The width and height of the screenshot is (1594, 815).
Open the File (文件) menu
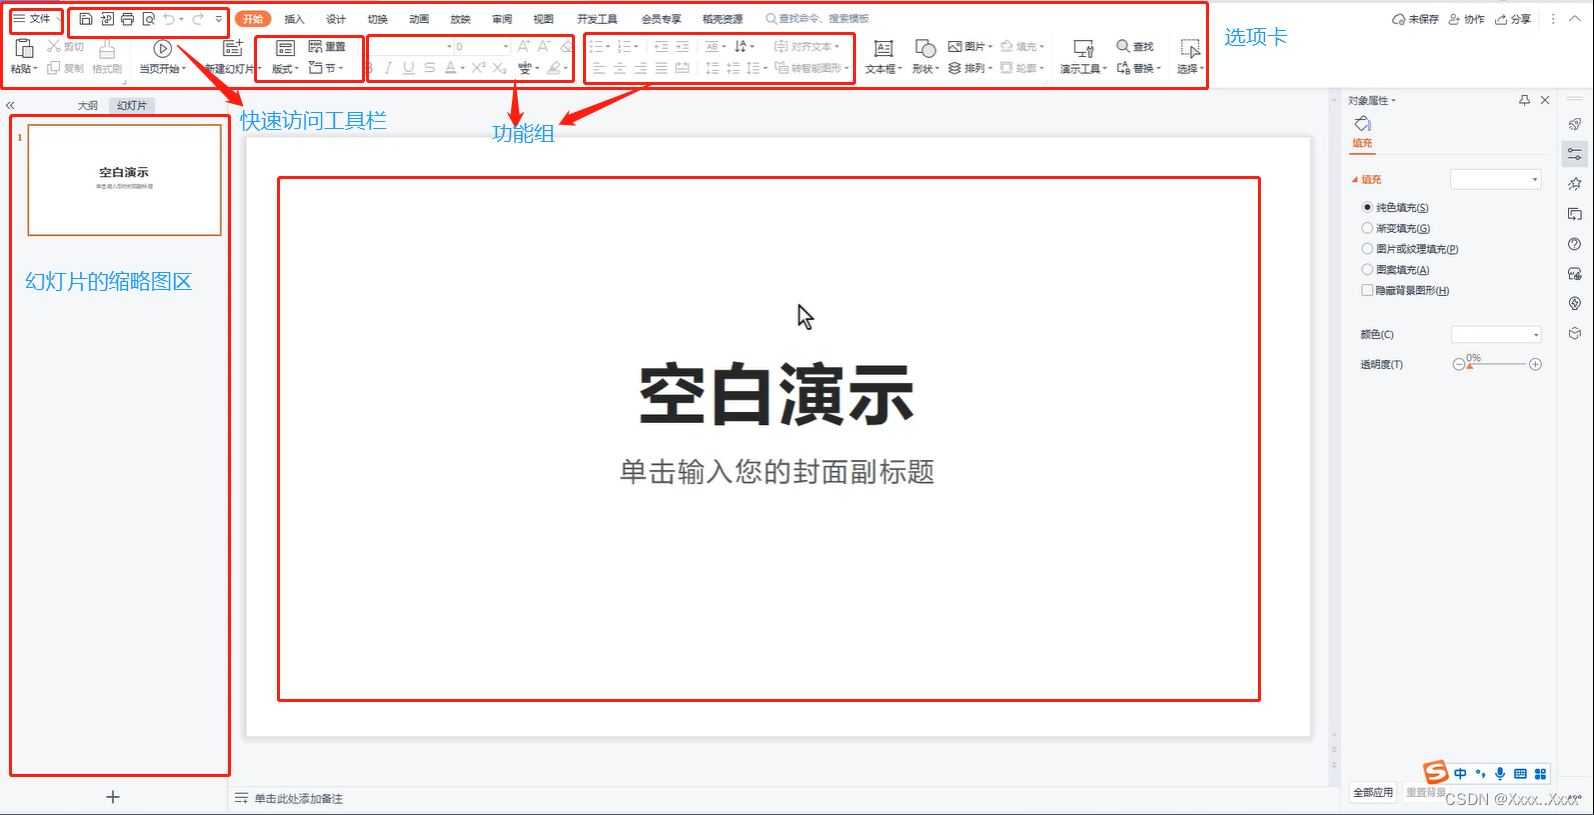[x=32, y=19]
